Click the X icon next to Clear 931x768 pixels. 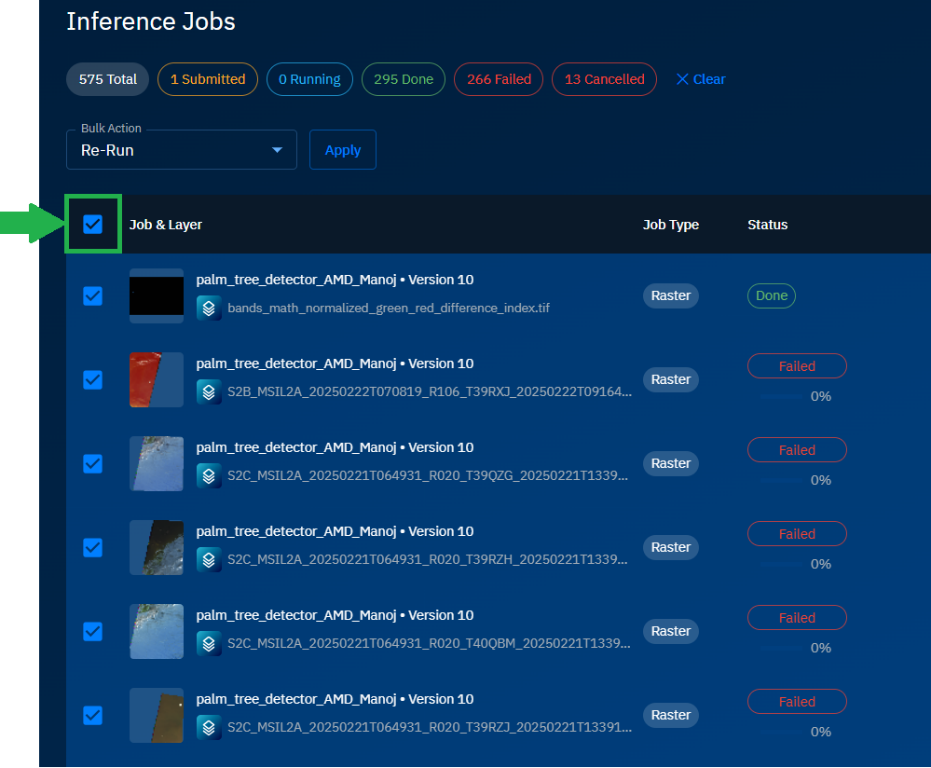682,79
